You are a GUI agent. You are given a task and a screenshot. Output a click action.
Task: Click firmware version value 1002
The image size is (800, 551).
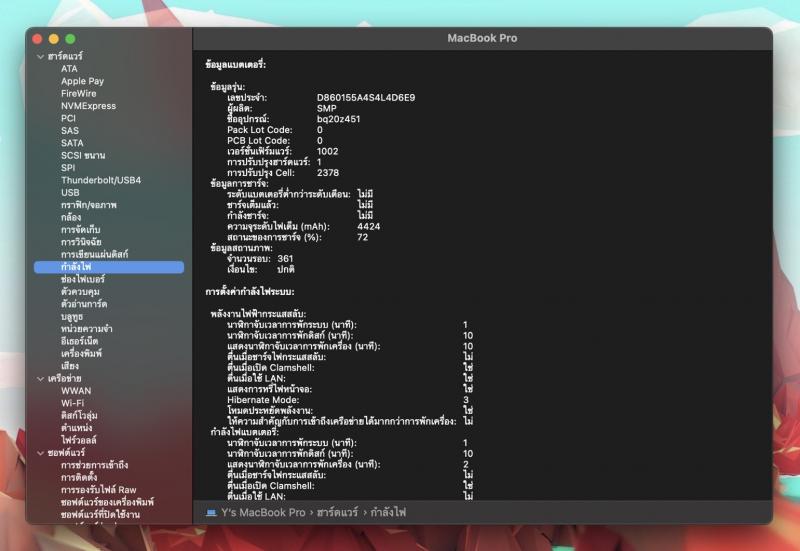pyautogui.click(x=328, y=151)
